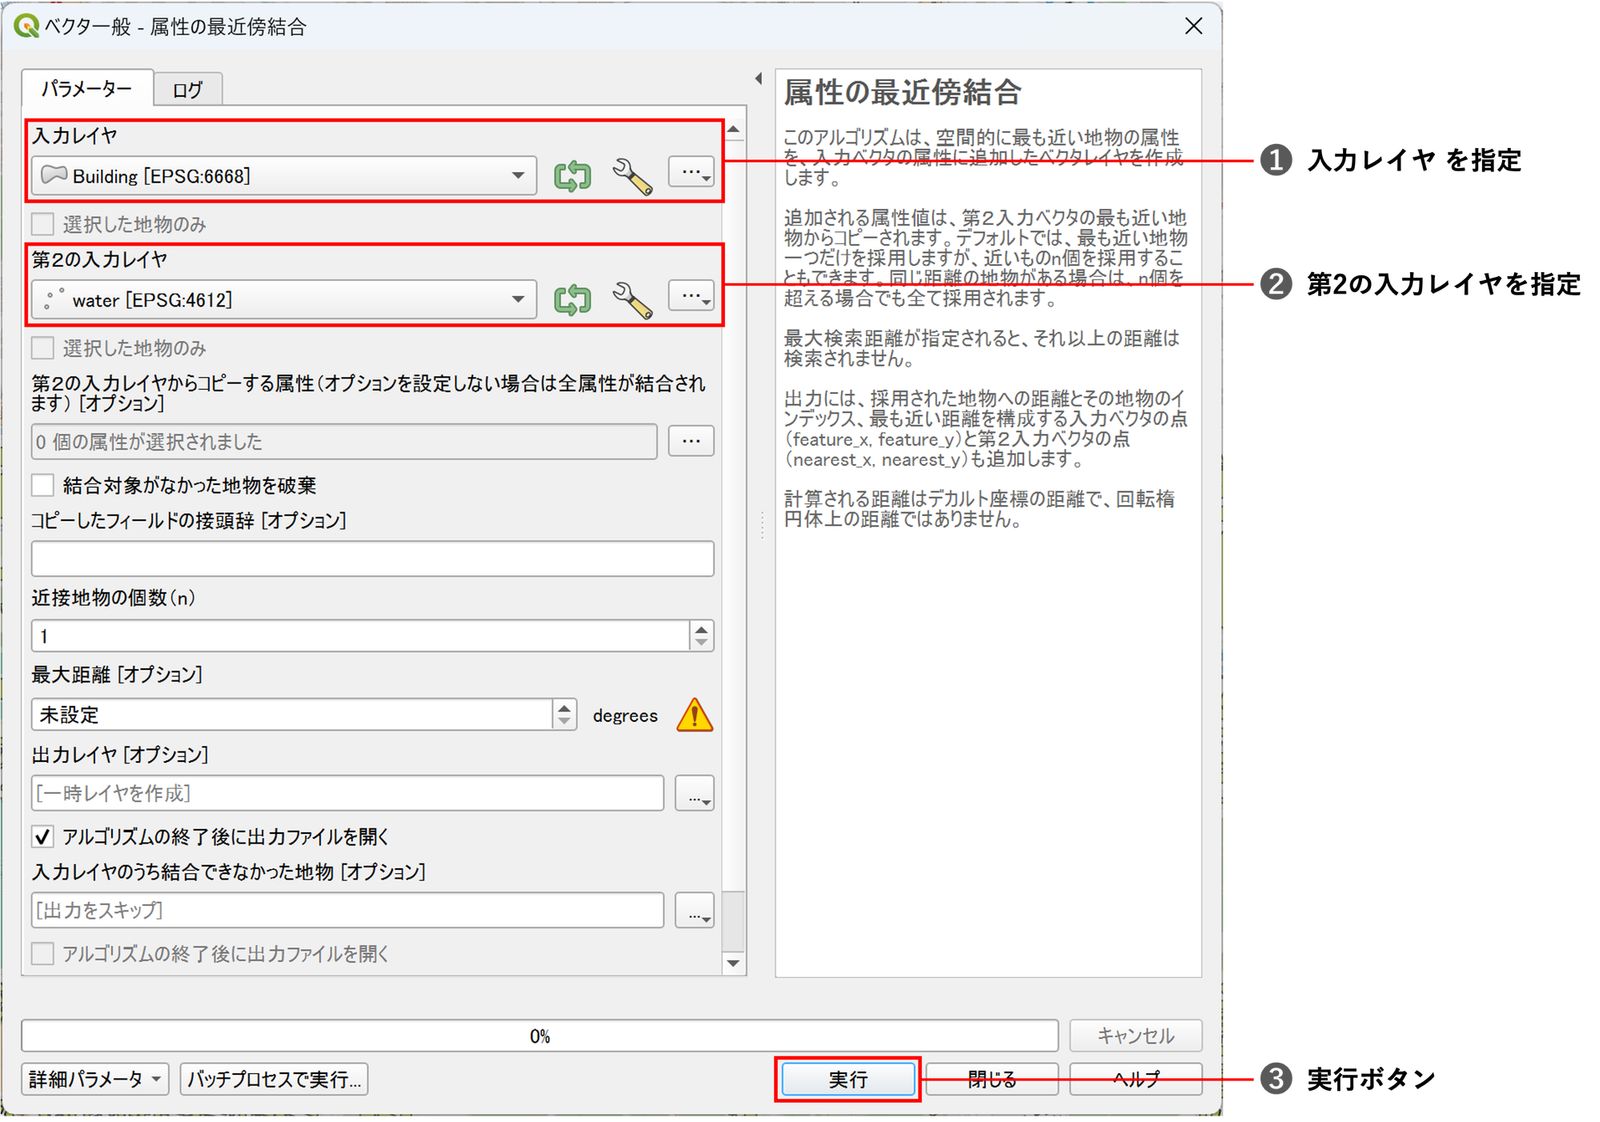Image resolution: width=1600 pixels, height=1122 pixels.
Task: Toggle 選択した地物のみ under 第2の入力レイヤ
Action: [x=42, y=348]
